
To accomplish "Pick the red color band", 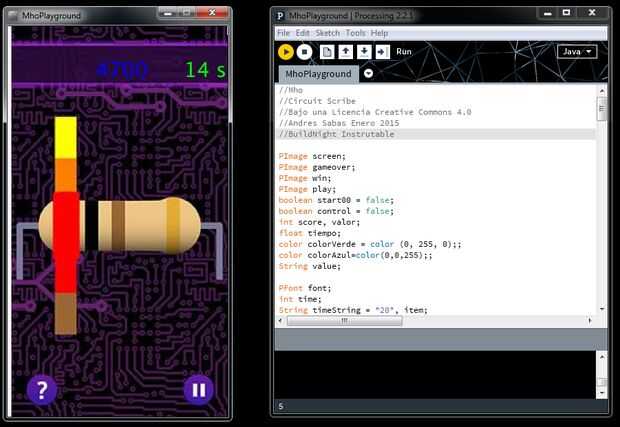I will pyautogui.click(x=66, y=243).
